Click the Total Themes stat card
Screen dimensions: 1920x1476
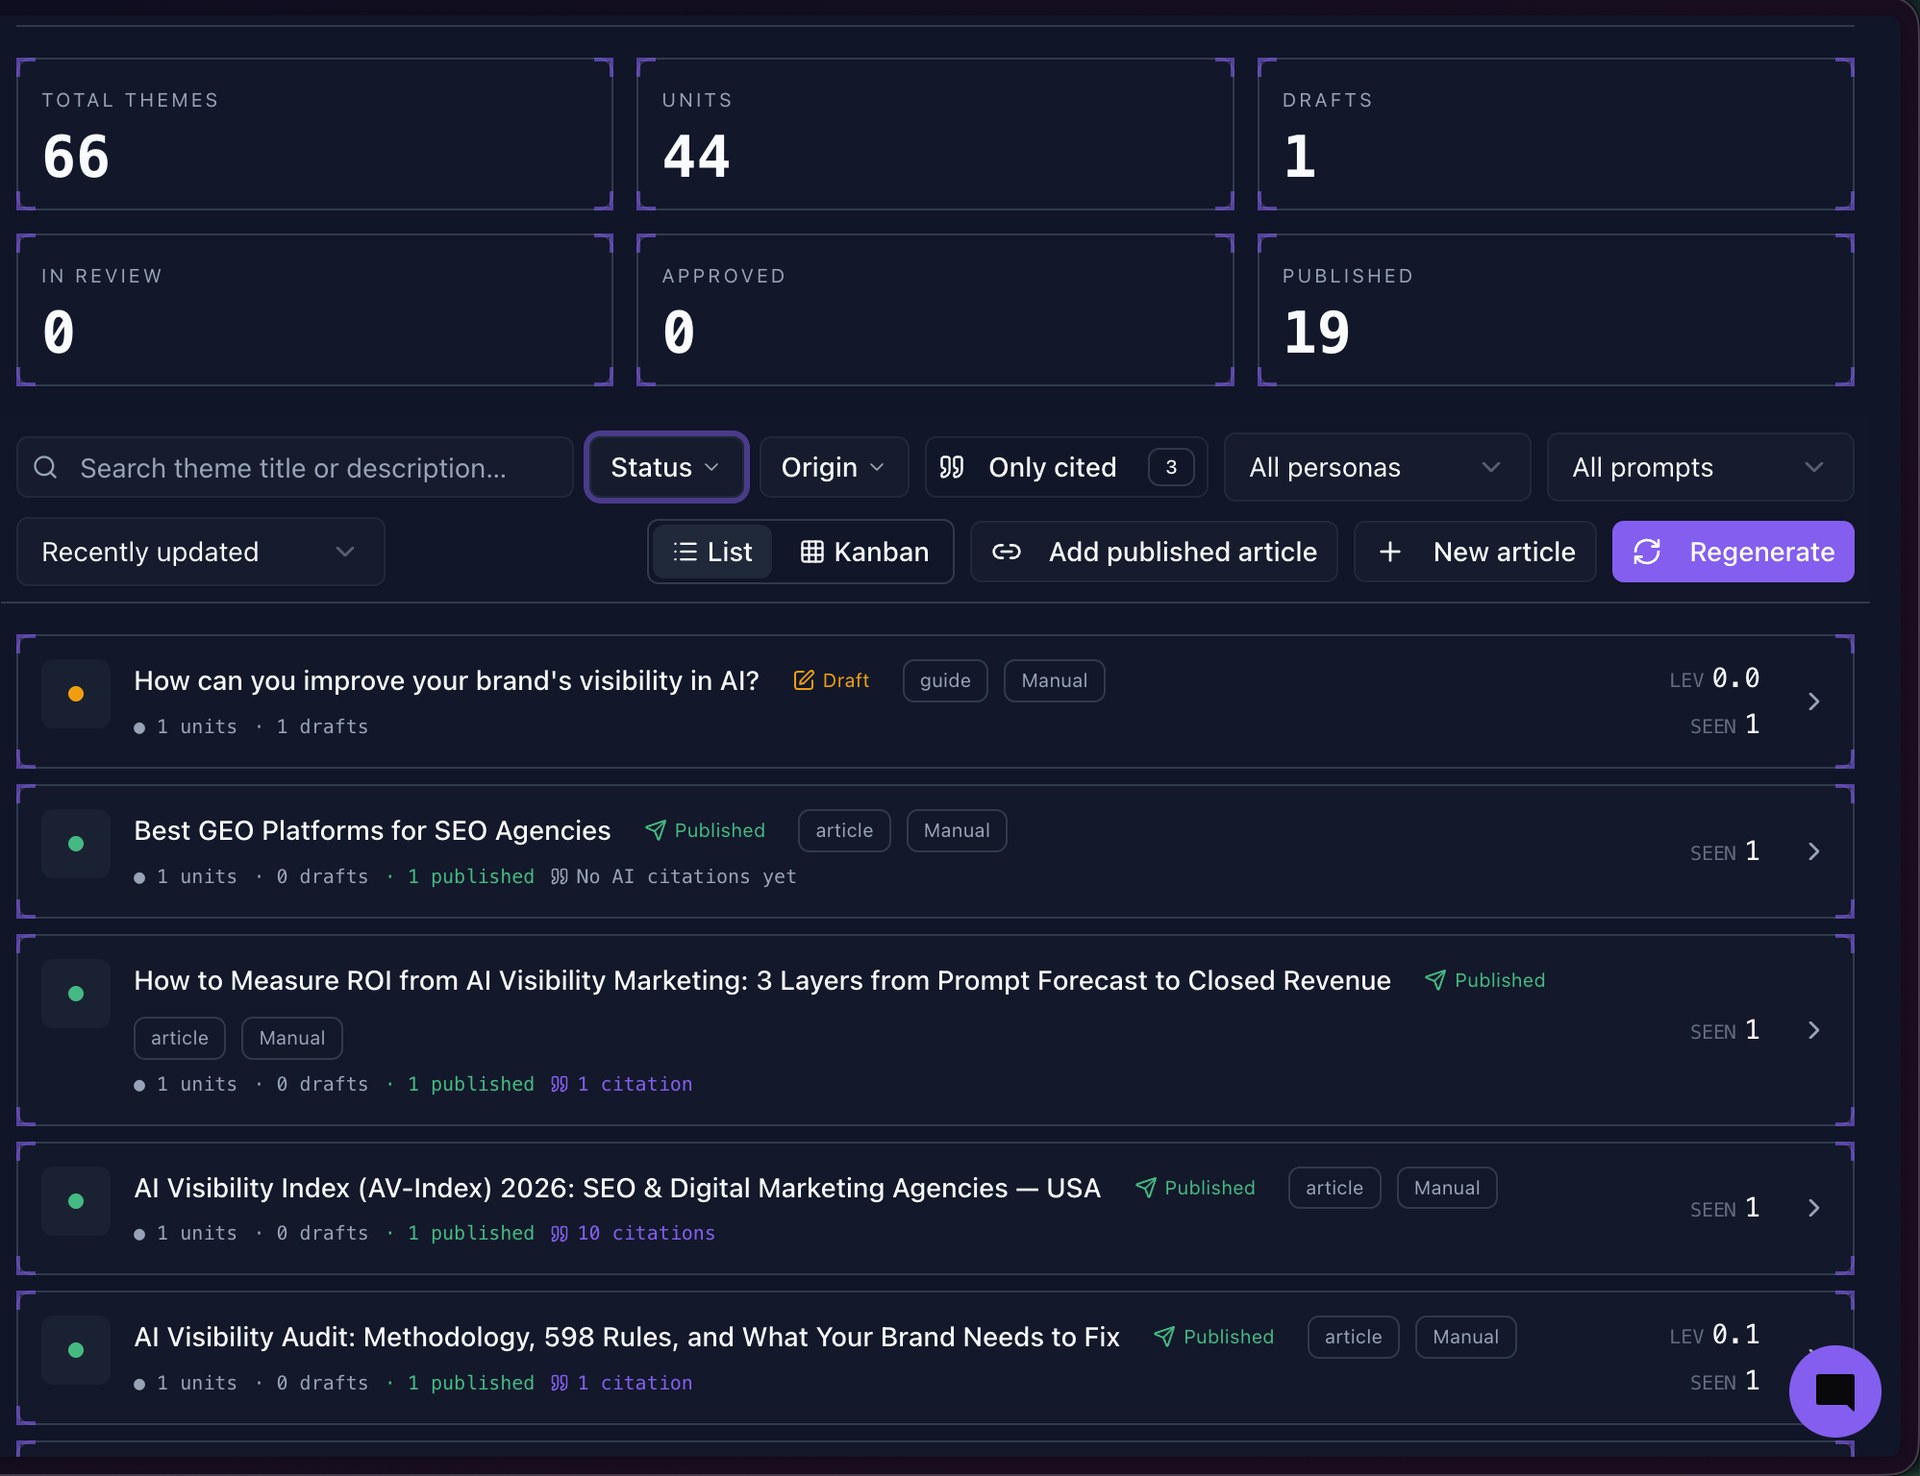[315, 134]
